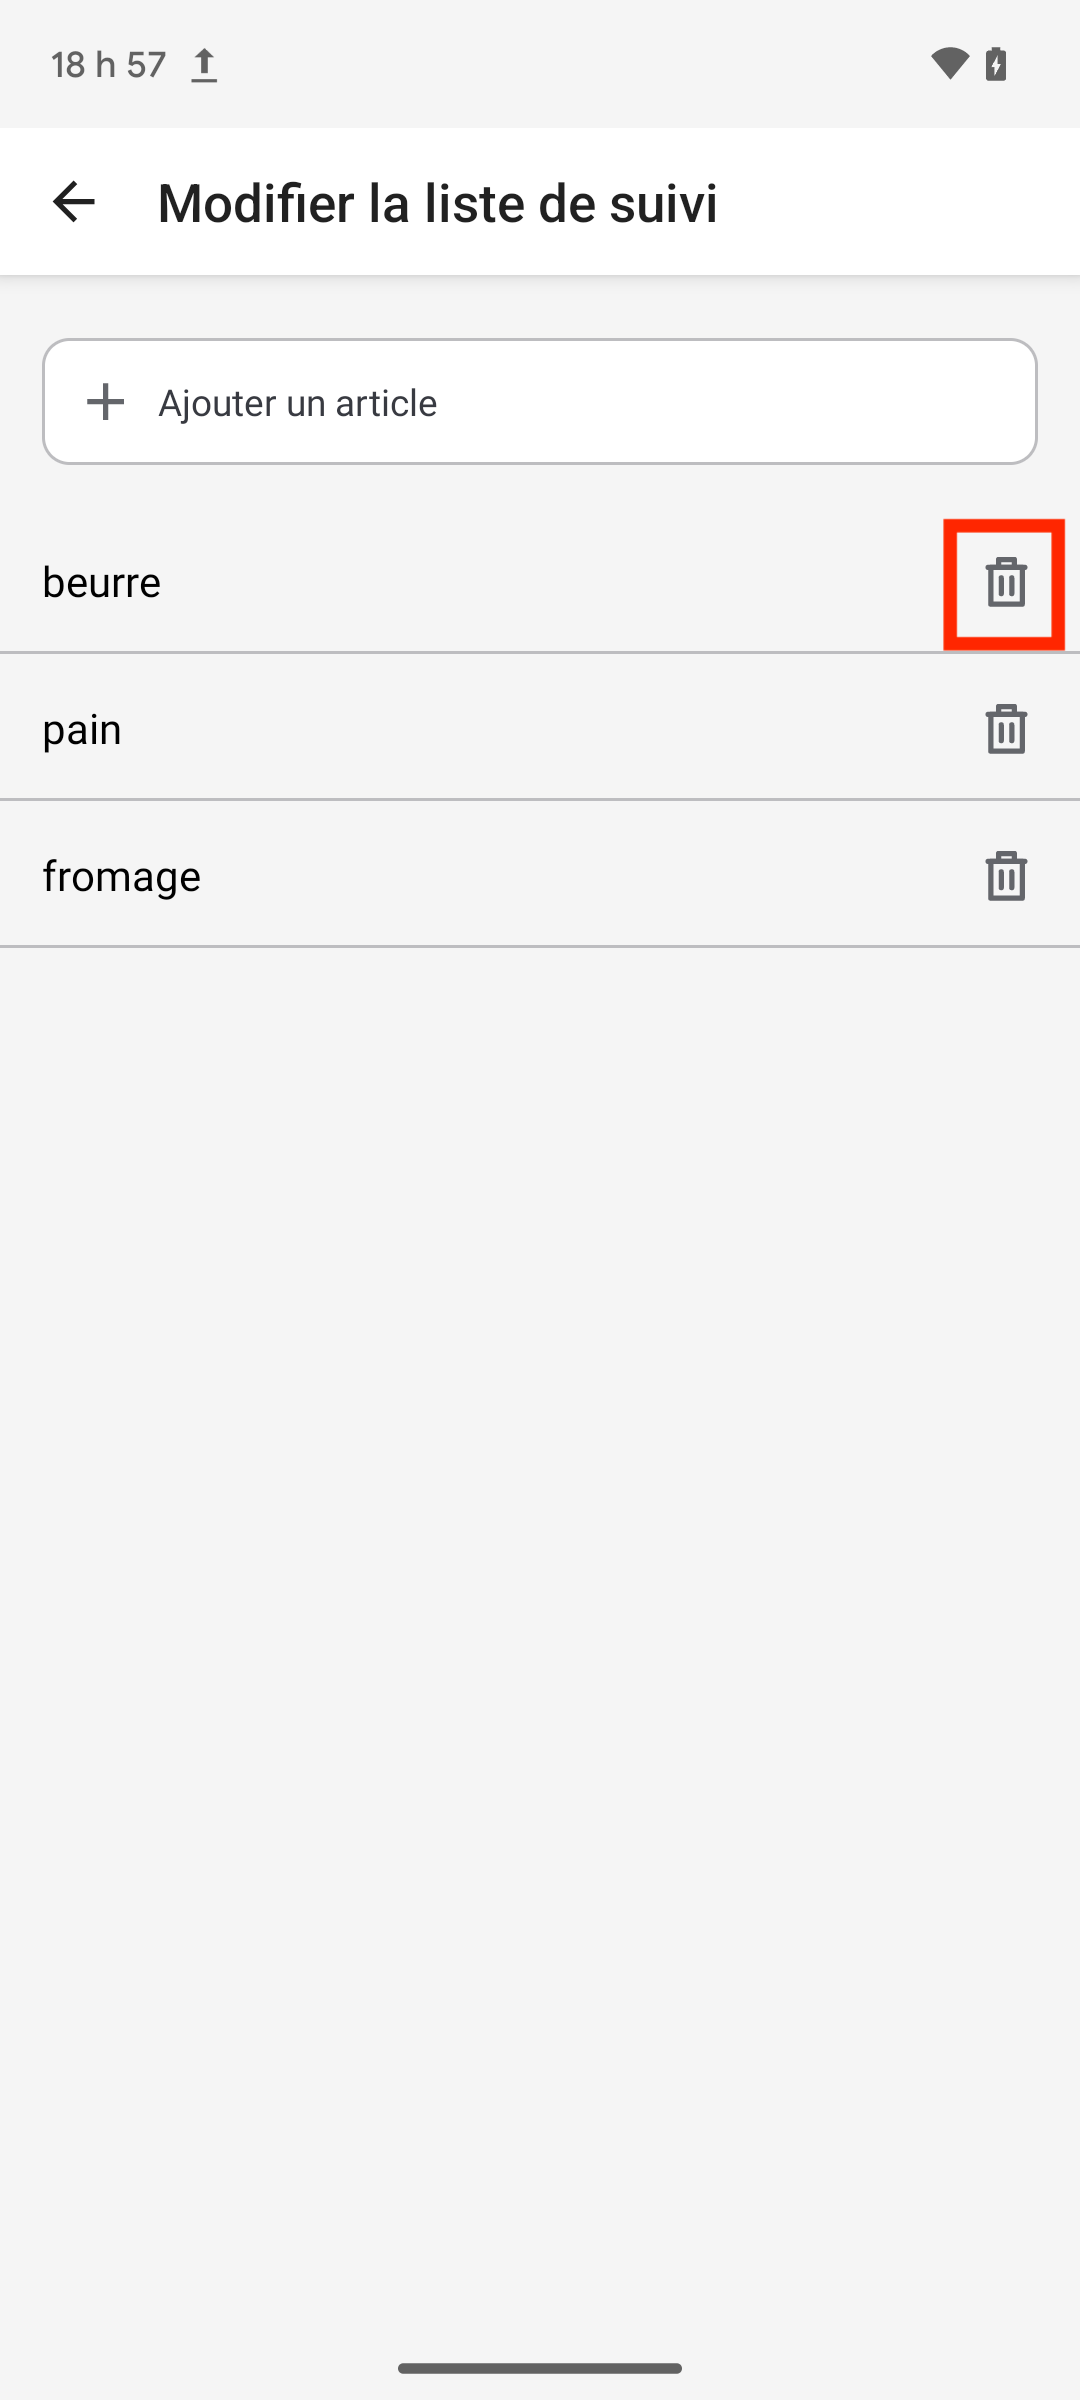The image size is (1080, 2400).
Task: Select the fromage item text
Action: click(x=121, y=877)
